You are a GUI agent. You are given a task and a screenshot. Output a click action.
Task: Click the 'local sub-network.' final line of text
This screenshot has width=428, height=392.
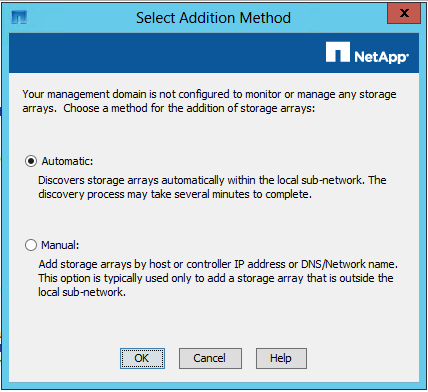tap(82, 292)
